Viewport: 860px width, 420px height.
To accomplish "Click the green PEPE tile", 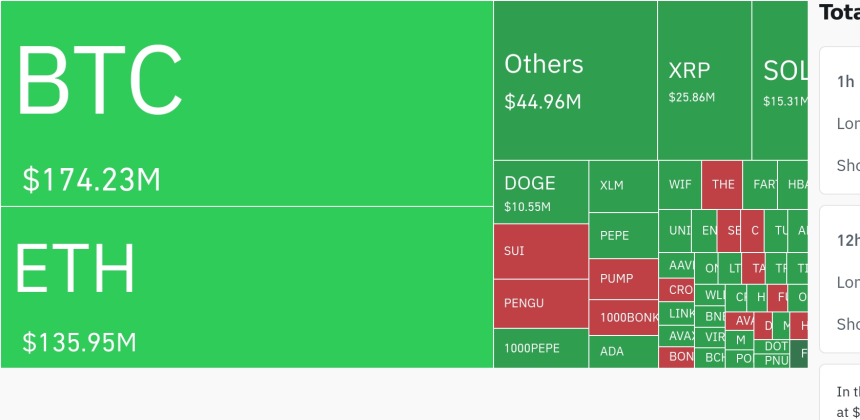I will (622, 235).
